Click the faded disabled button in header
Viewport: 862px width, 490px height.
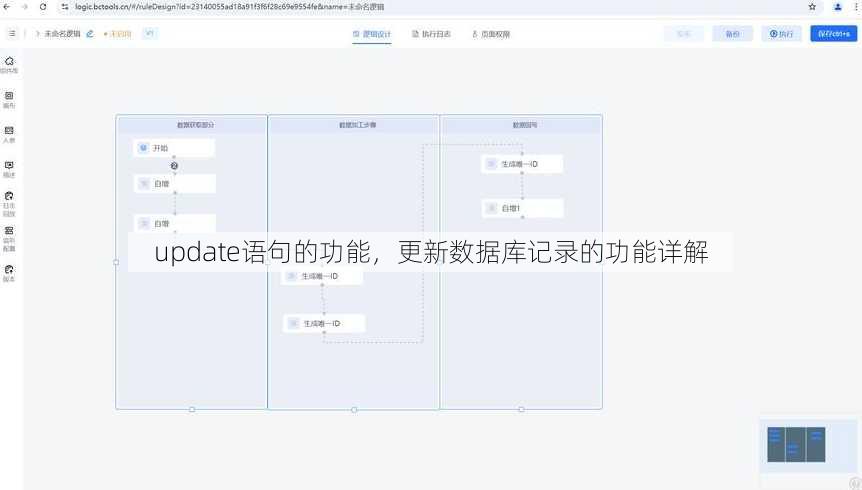pos(683,34)
